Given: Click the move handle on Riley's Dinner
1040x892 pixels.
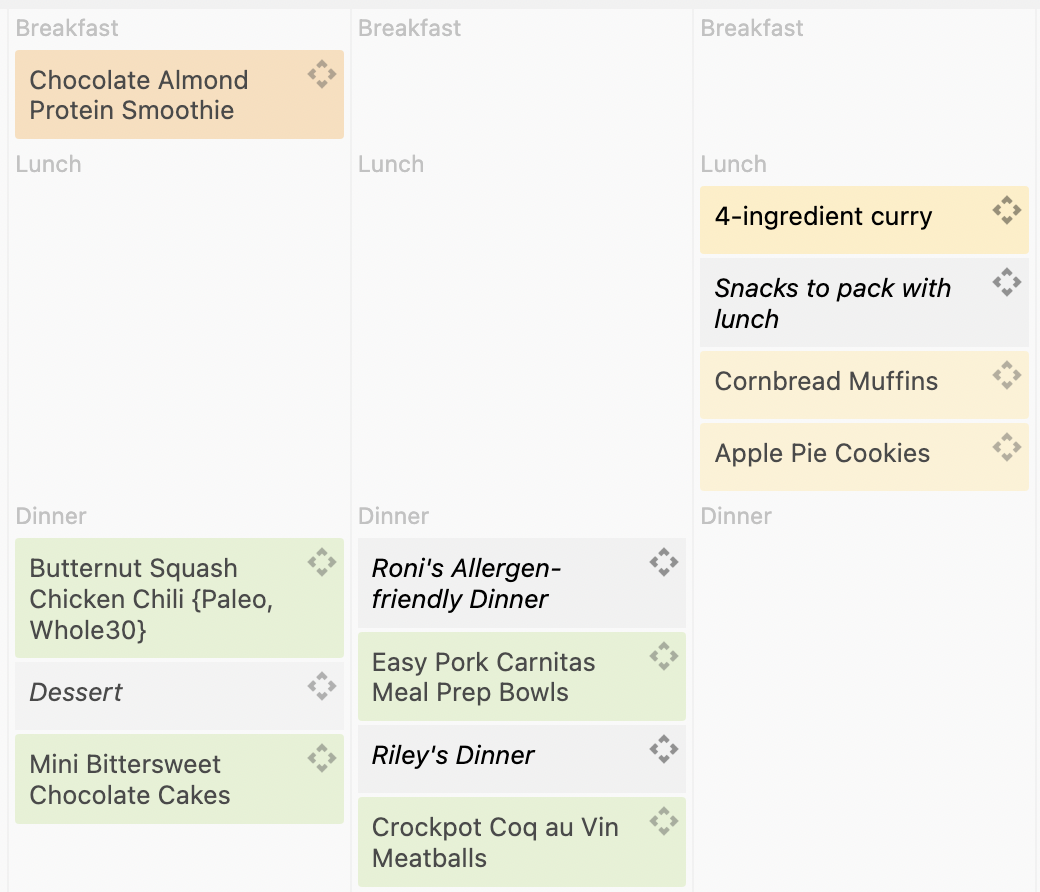Looking at the screenshot, I should click(664, 749).
